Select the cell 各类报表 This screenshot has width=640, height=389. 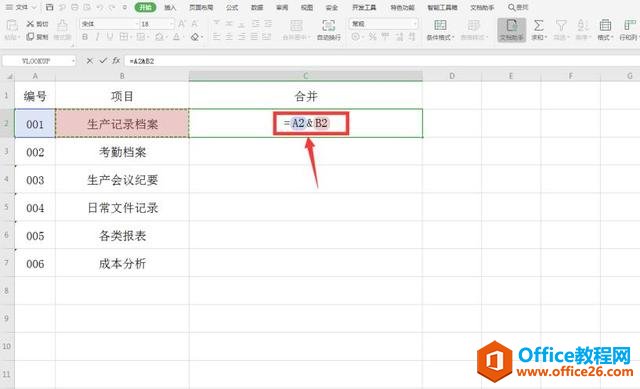(x=122, y=236)
